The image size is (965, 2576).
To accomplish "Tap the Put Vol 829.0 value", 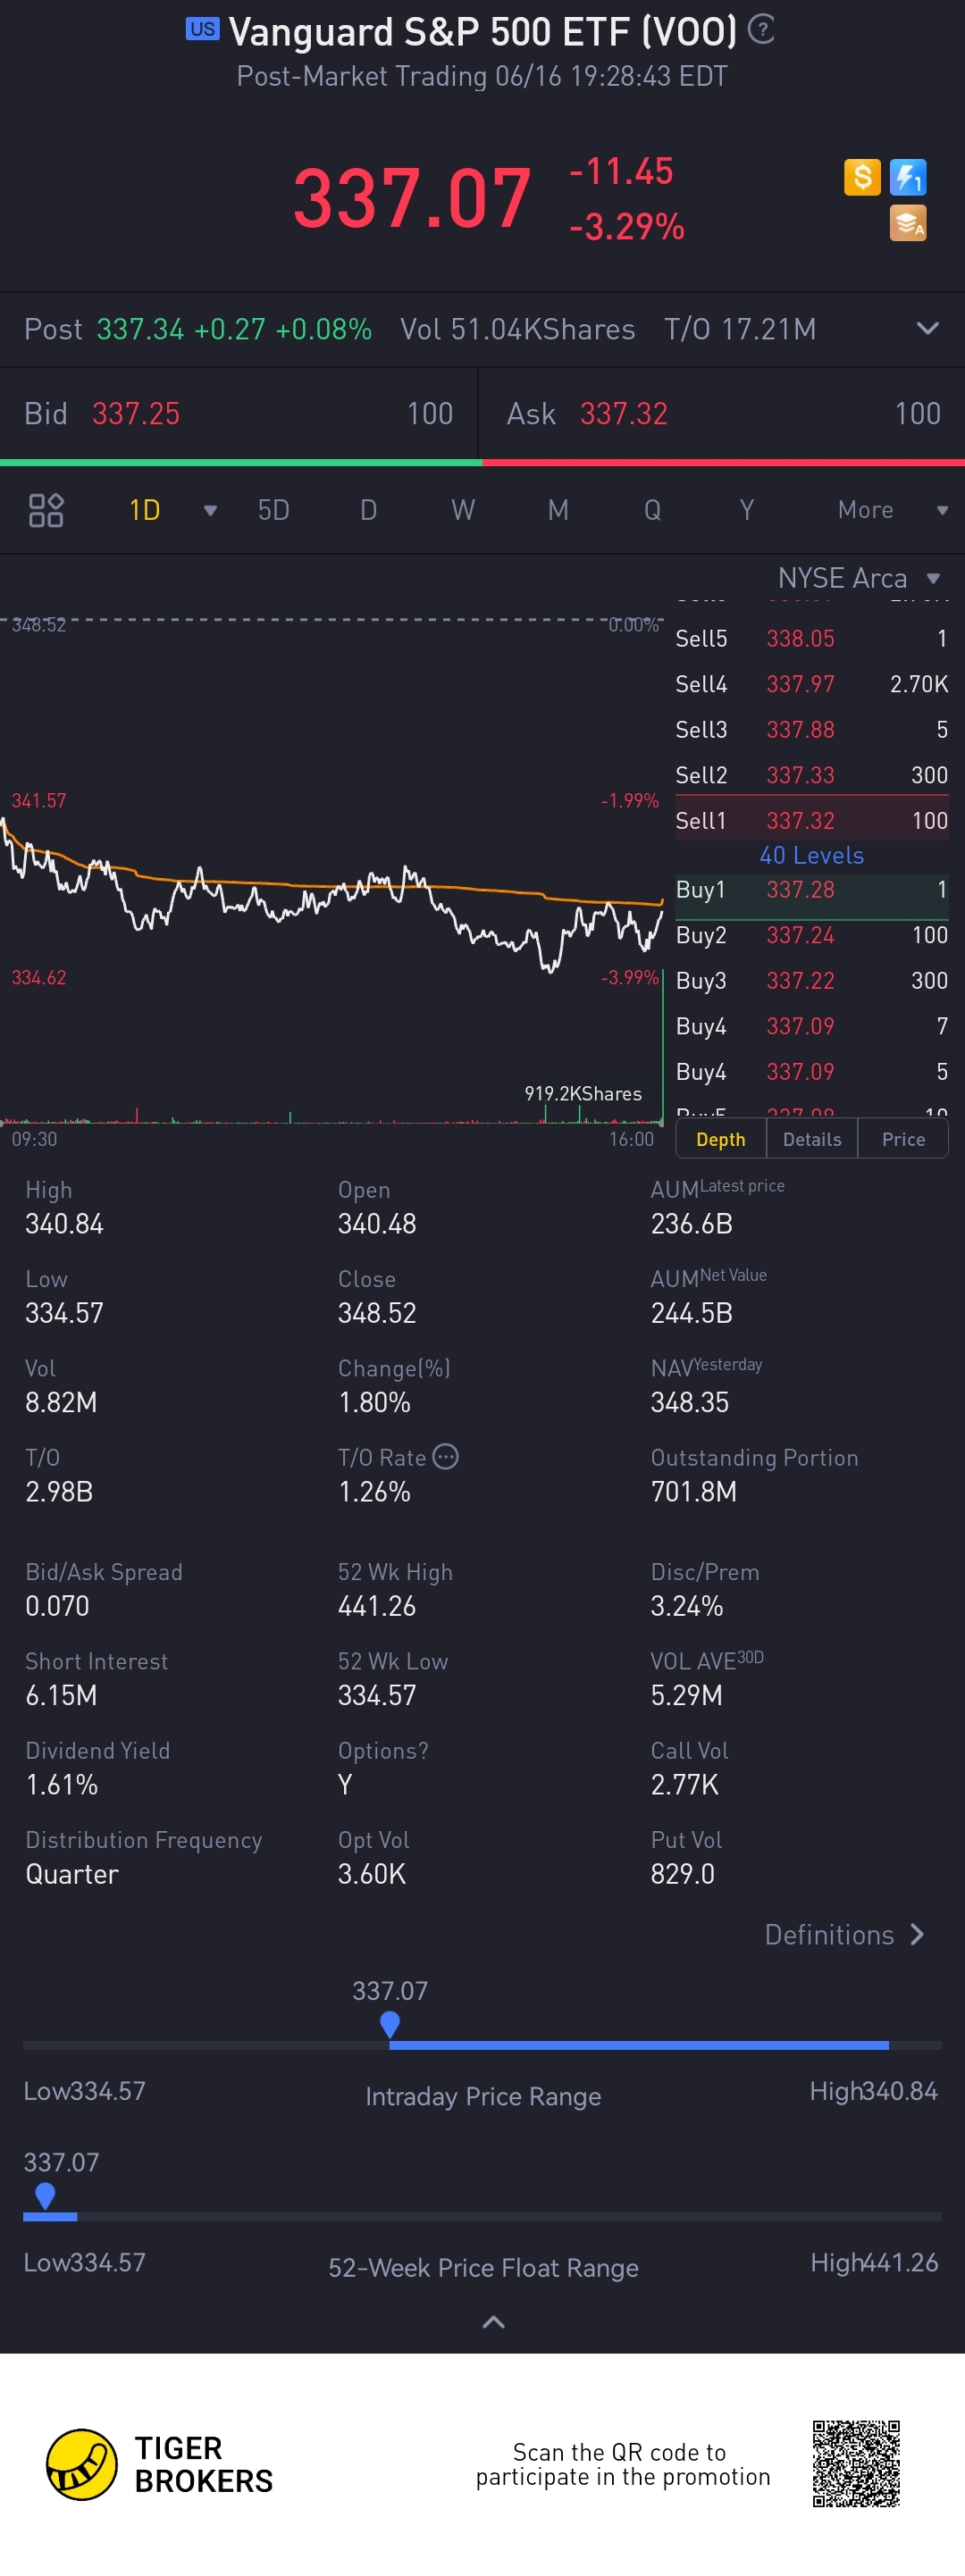I will [683, 1874].
